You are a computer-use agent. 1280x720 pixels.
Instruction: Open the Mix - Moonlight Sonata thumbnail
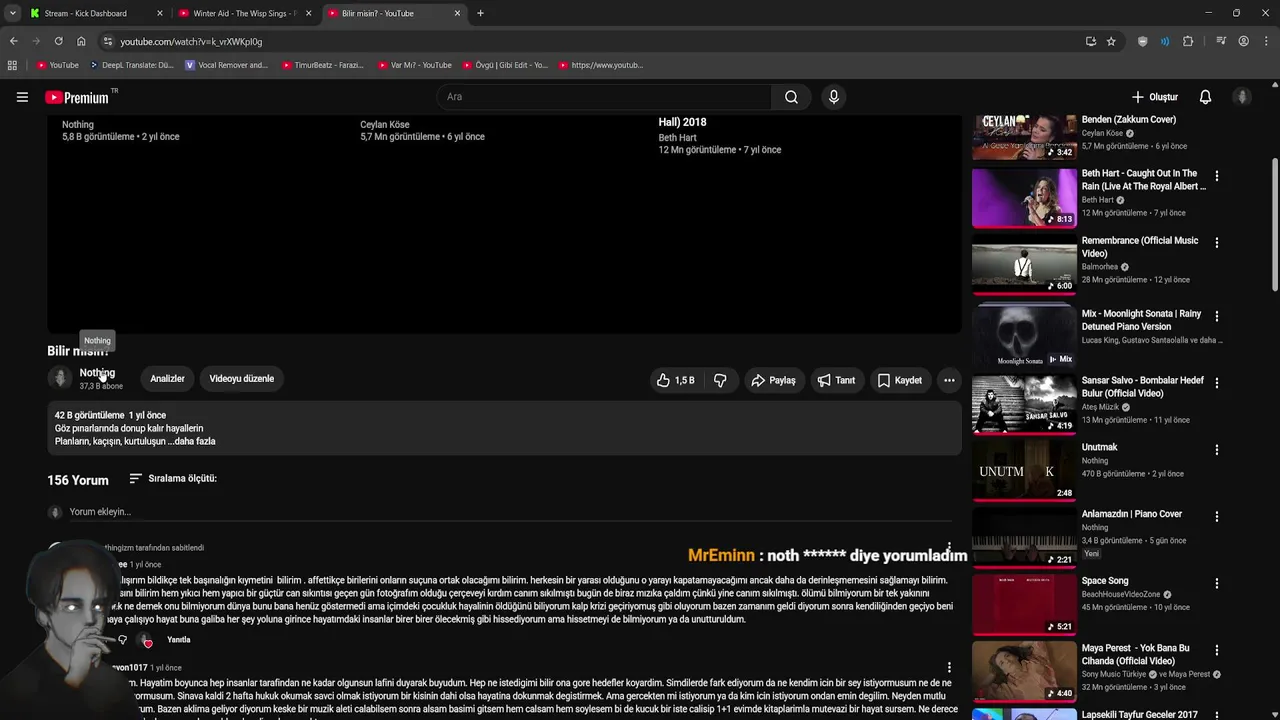point(1024,337)
